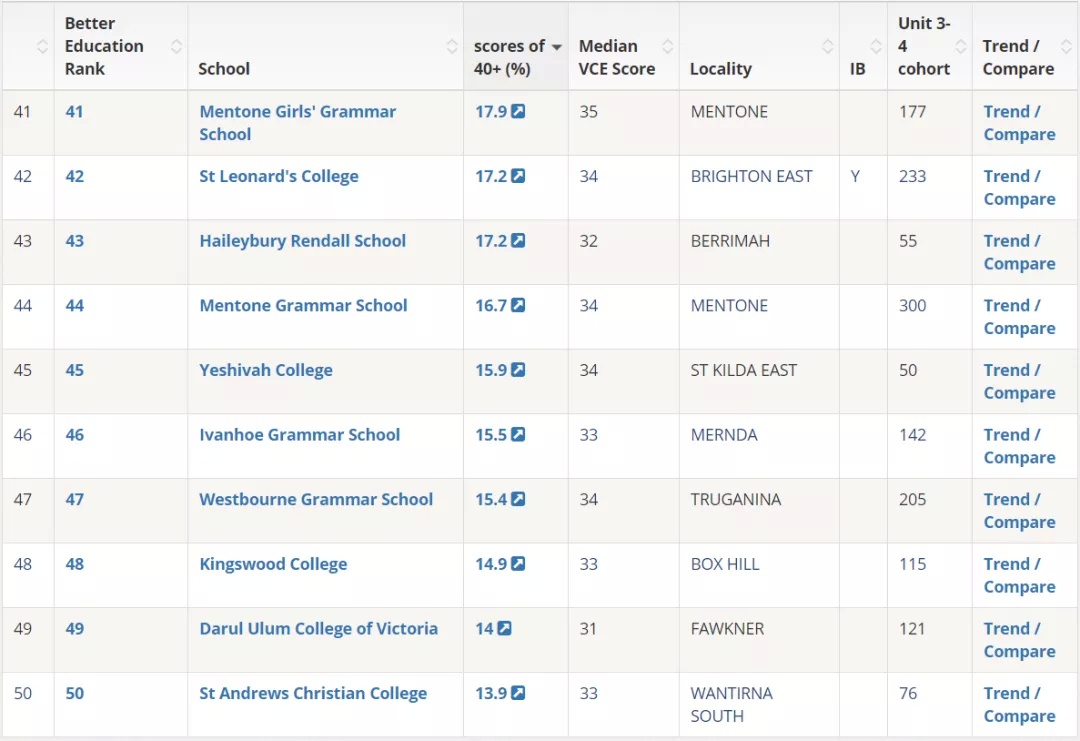Open Kingswood College link
Viewport: 1080px width, 741px height.
pos(273,564)
